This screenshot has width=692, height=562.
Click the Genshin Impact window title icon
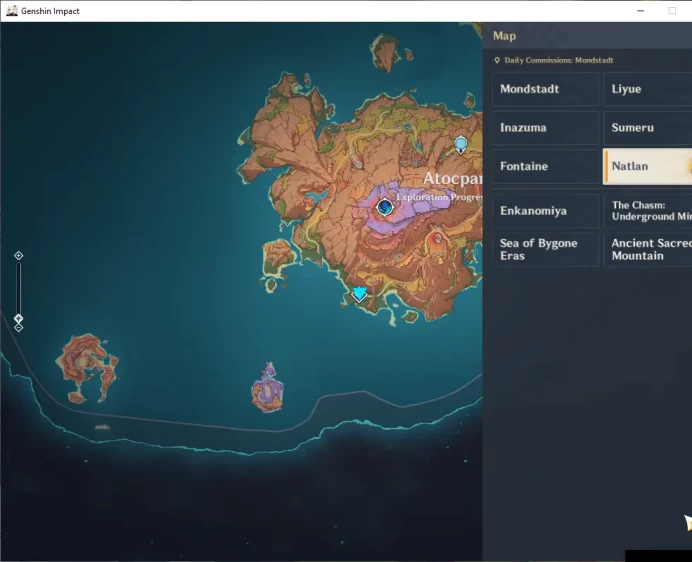click(x=12, y=11)
